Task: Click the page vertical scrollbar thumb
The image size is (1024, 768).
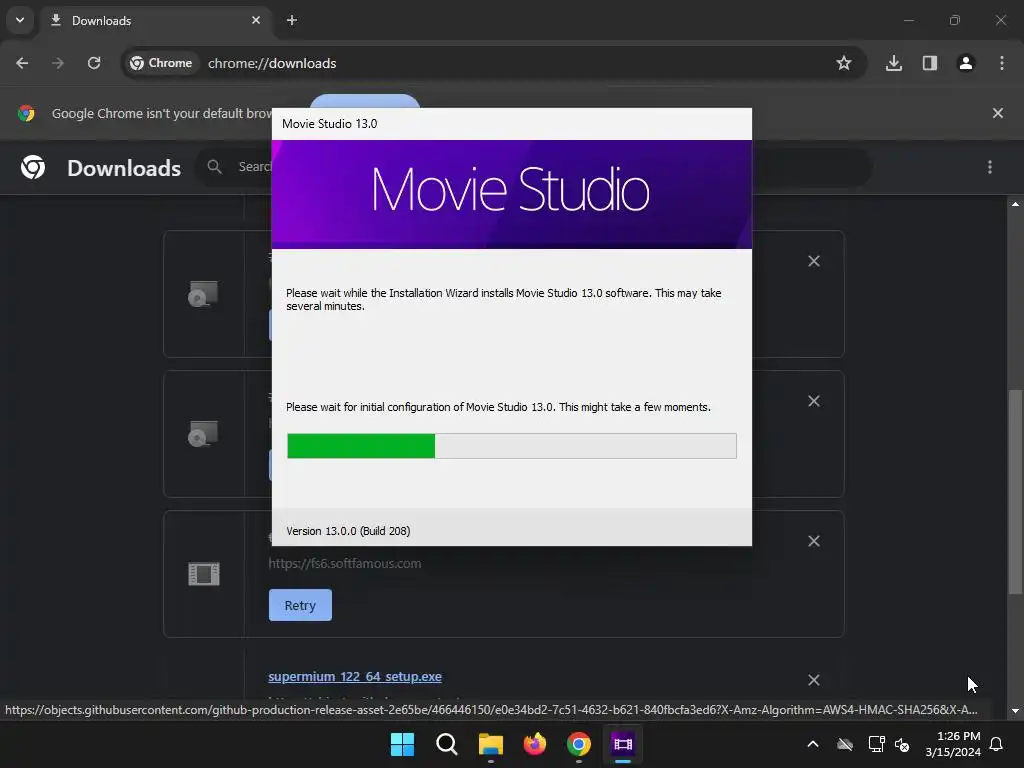Action: click(1015, 492)
